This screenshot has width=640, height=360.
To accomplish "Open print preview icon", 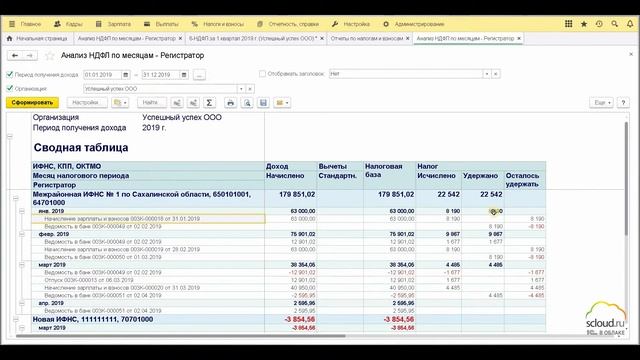I will [x=247, y=103].
